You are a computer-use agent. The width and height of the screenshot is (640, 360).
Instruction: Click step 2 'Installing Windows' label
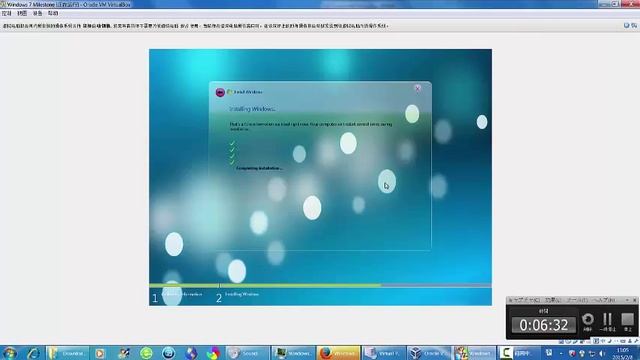tap(242, 294)
